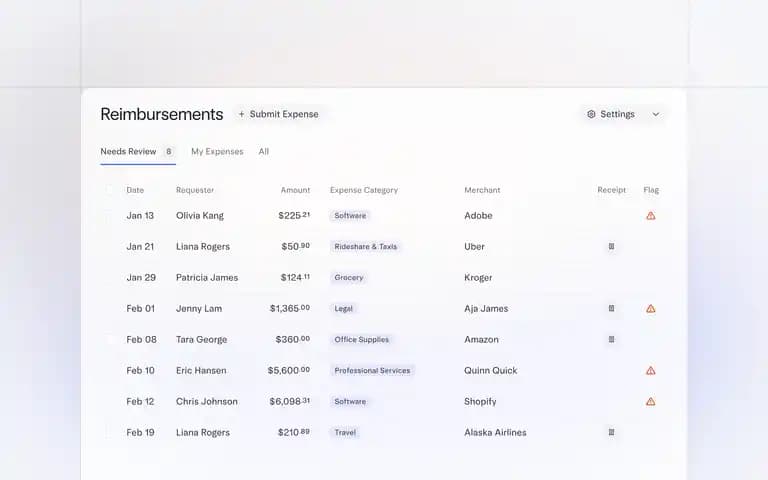Click the plus icon on Submit Expense
Image resolution: width=768 pixels, height=480 pixels.
[x=241, y=114]
